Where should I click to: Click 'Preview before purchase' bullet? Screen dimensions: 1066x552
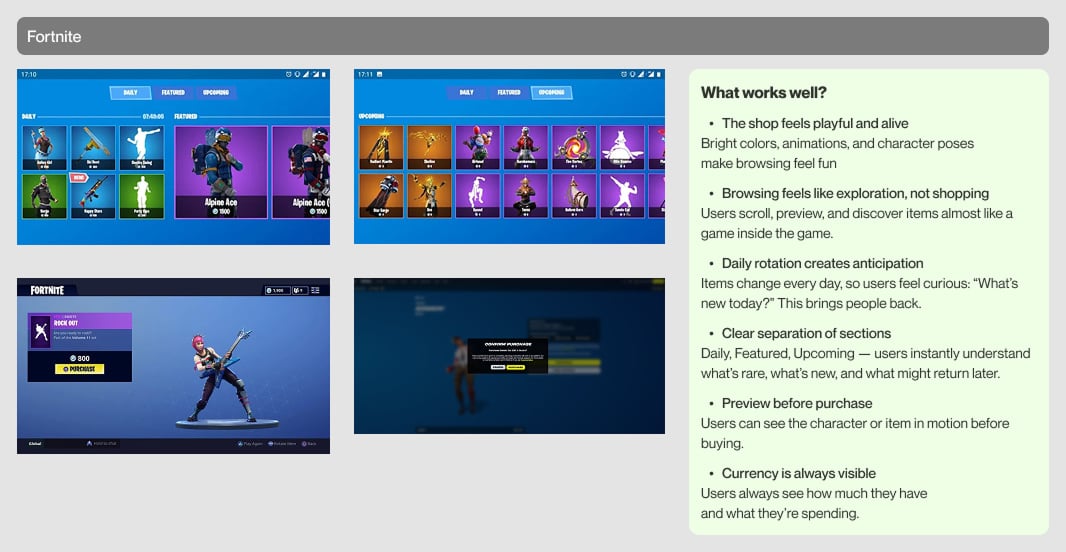797,404
